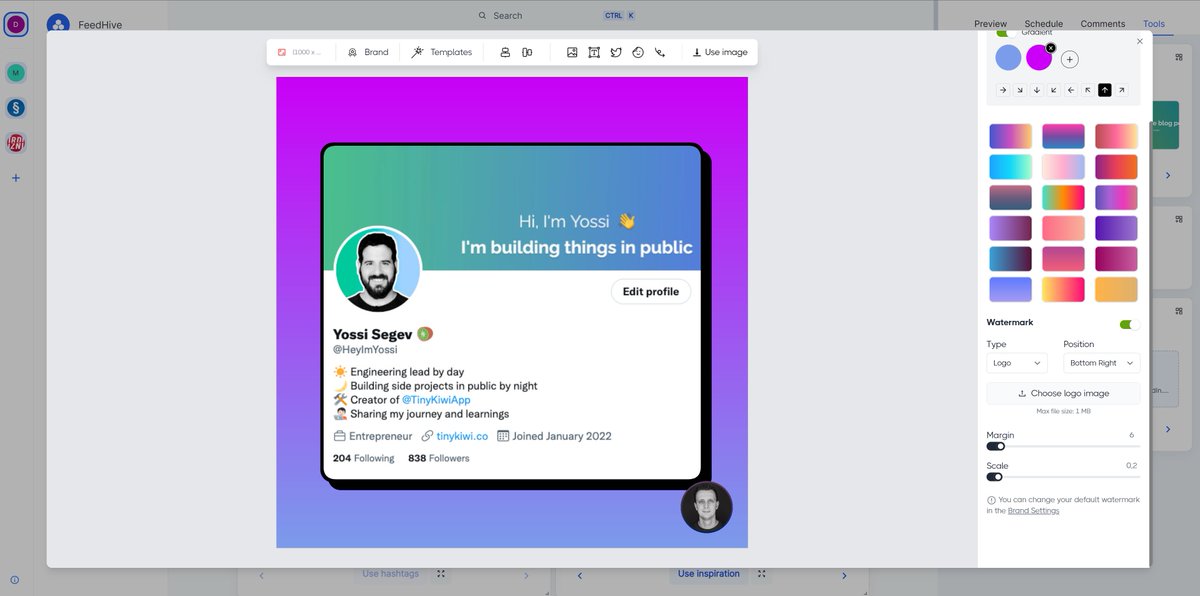1200x596 pixels.
Task: Go to previous inspiration with left chevron
Action: click(580, 576)
